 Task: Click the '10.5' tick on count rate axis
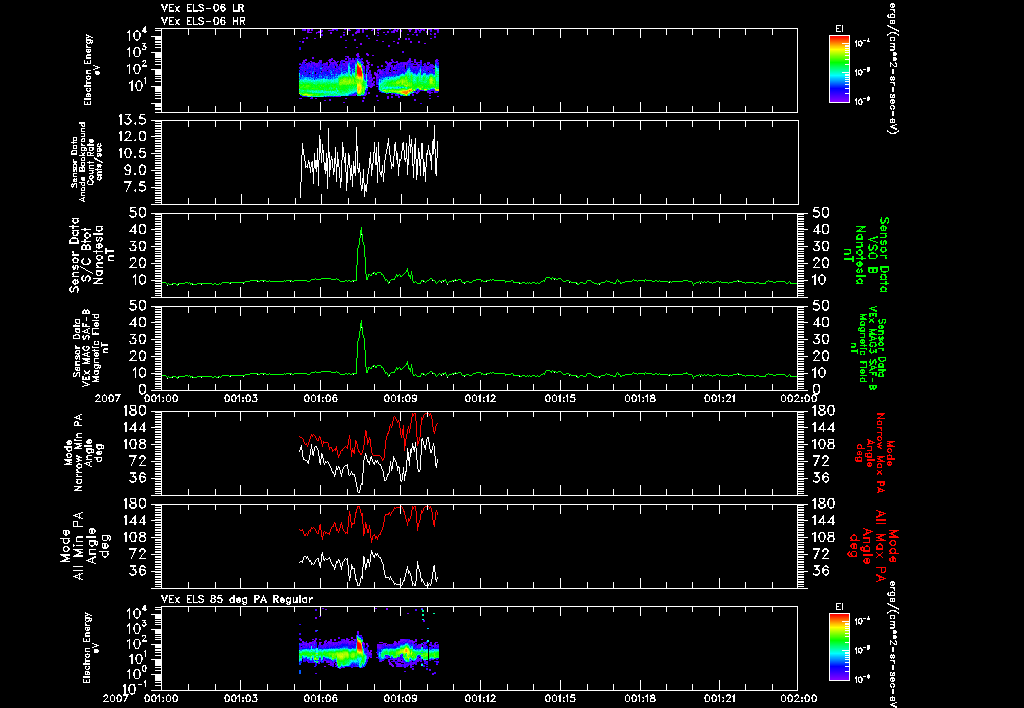coord(131,153)
